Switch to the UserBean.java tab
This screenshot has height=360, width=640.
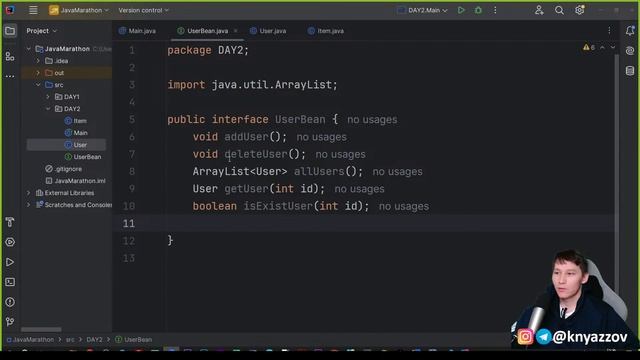tap(203, 31)
